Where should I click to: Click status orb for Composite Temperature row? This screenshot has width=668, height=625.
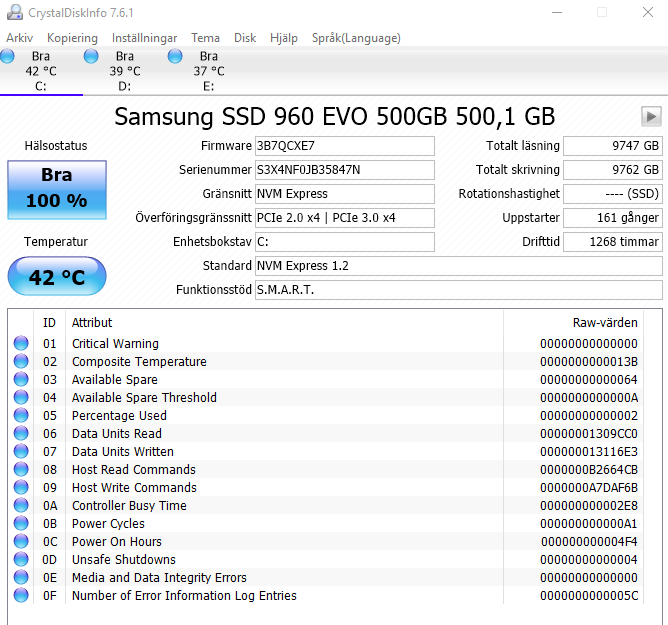[21, 361]
